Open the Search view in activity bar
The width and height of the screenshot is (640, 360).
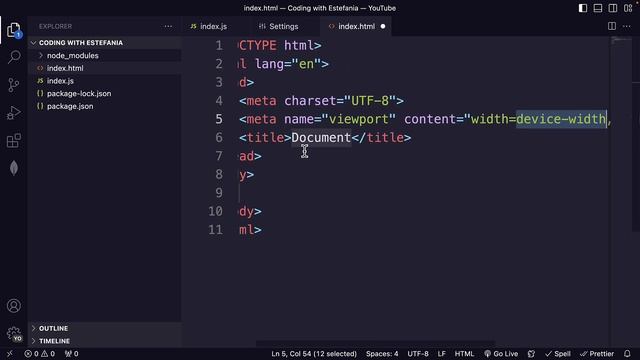[14, 57]
